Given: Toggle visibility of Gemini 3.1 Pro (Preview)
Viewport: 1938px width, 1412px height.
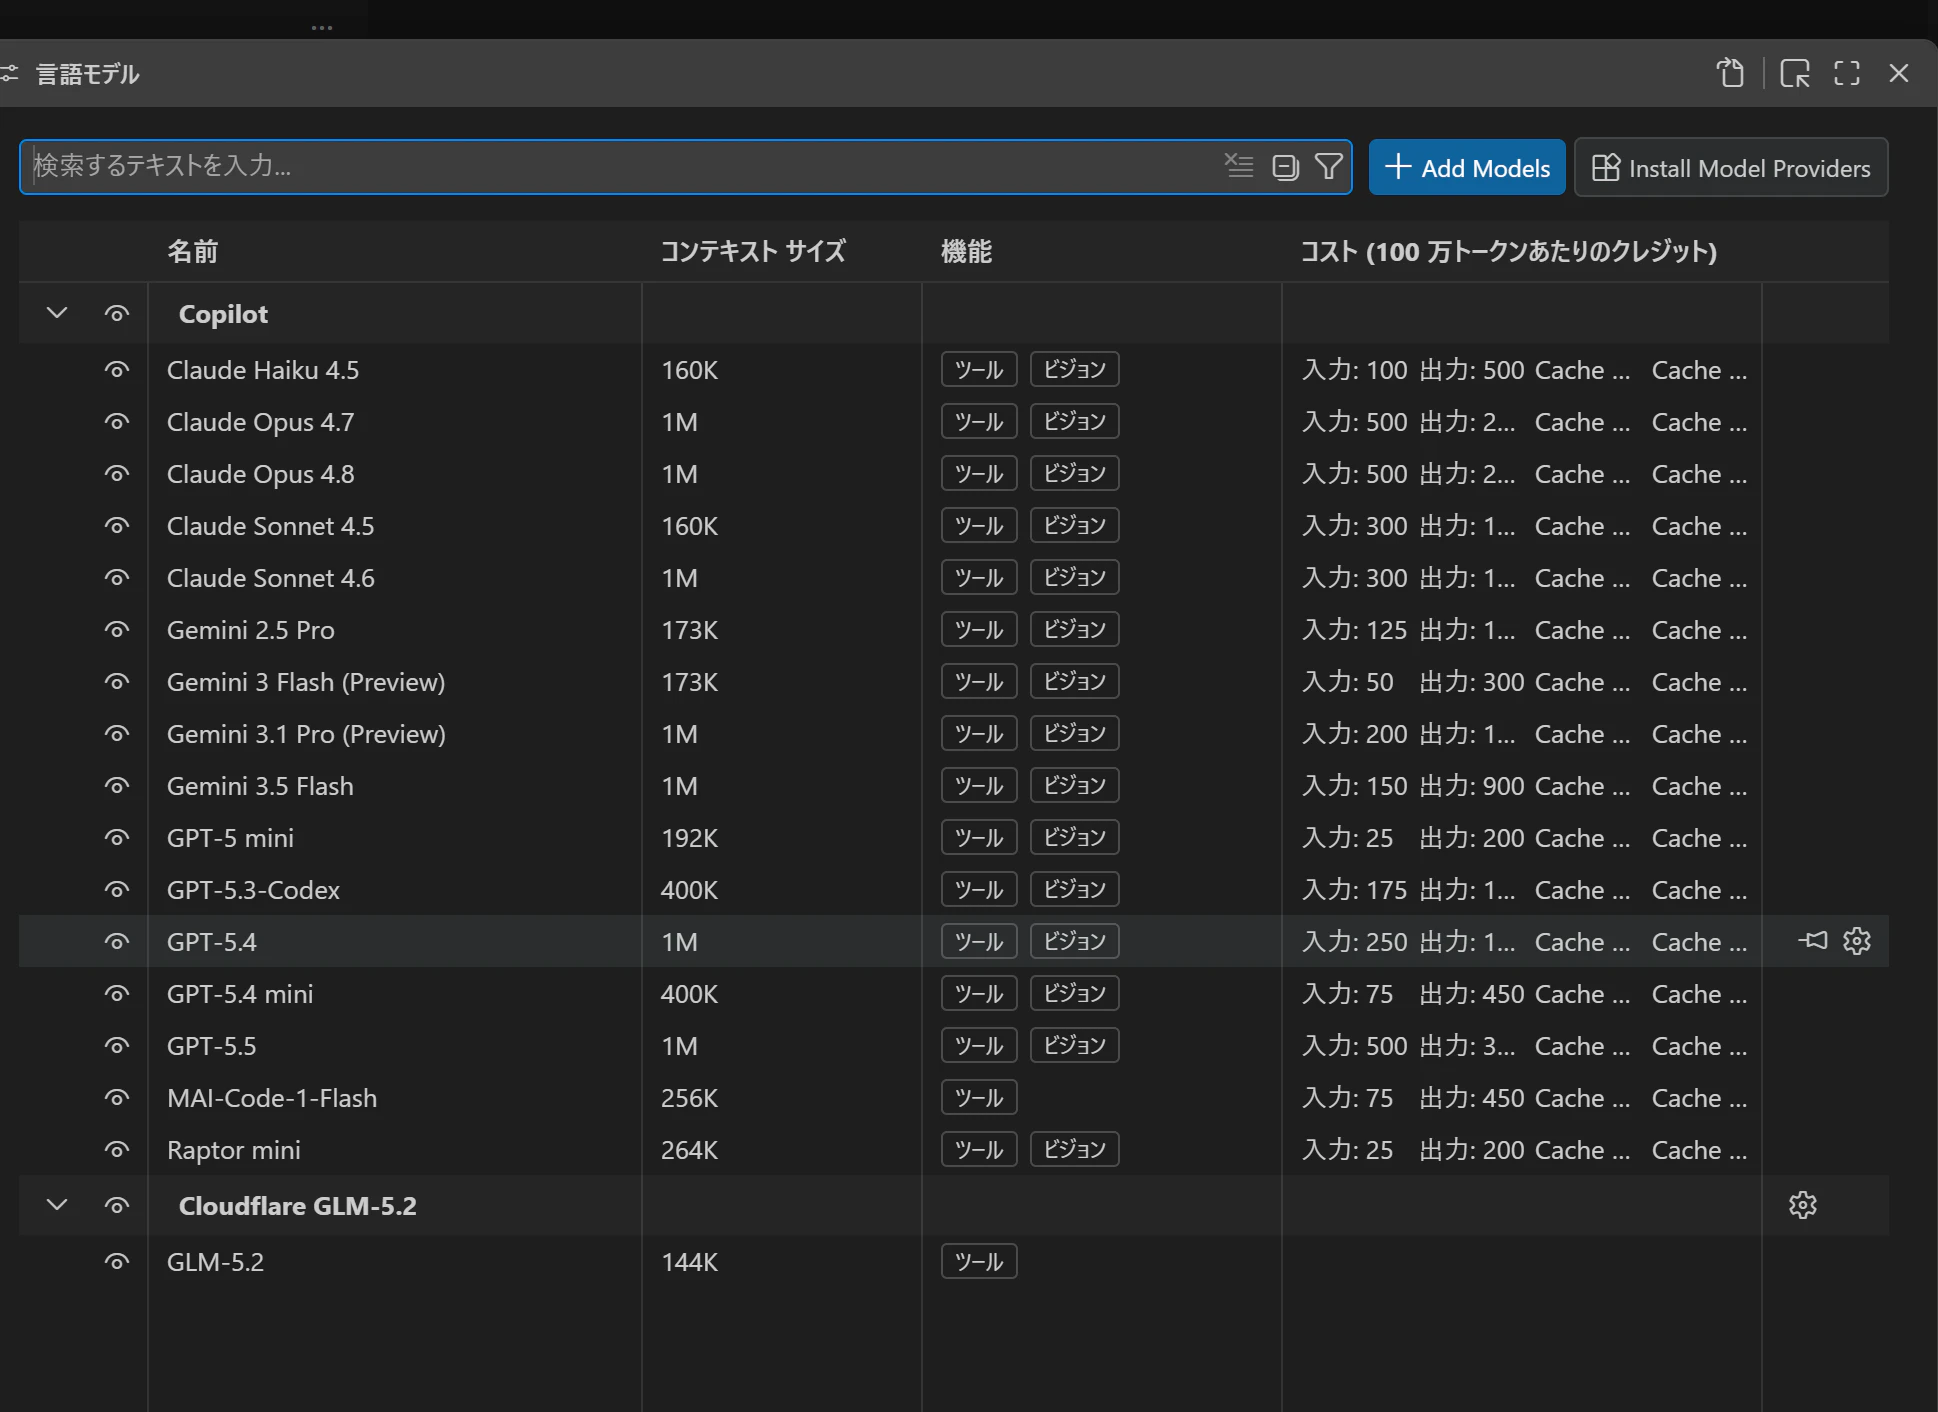Looking at the screenshot, I should tap(117, 734).
